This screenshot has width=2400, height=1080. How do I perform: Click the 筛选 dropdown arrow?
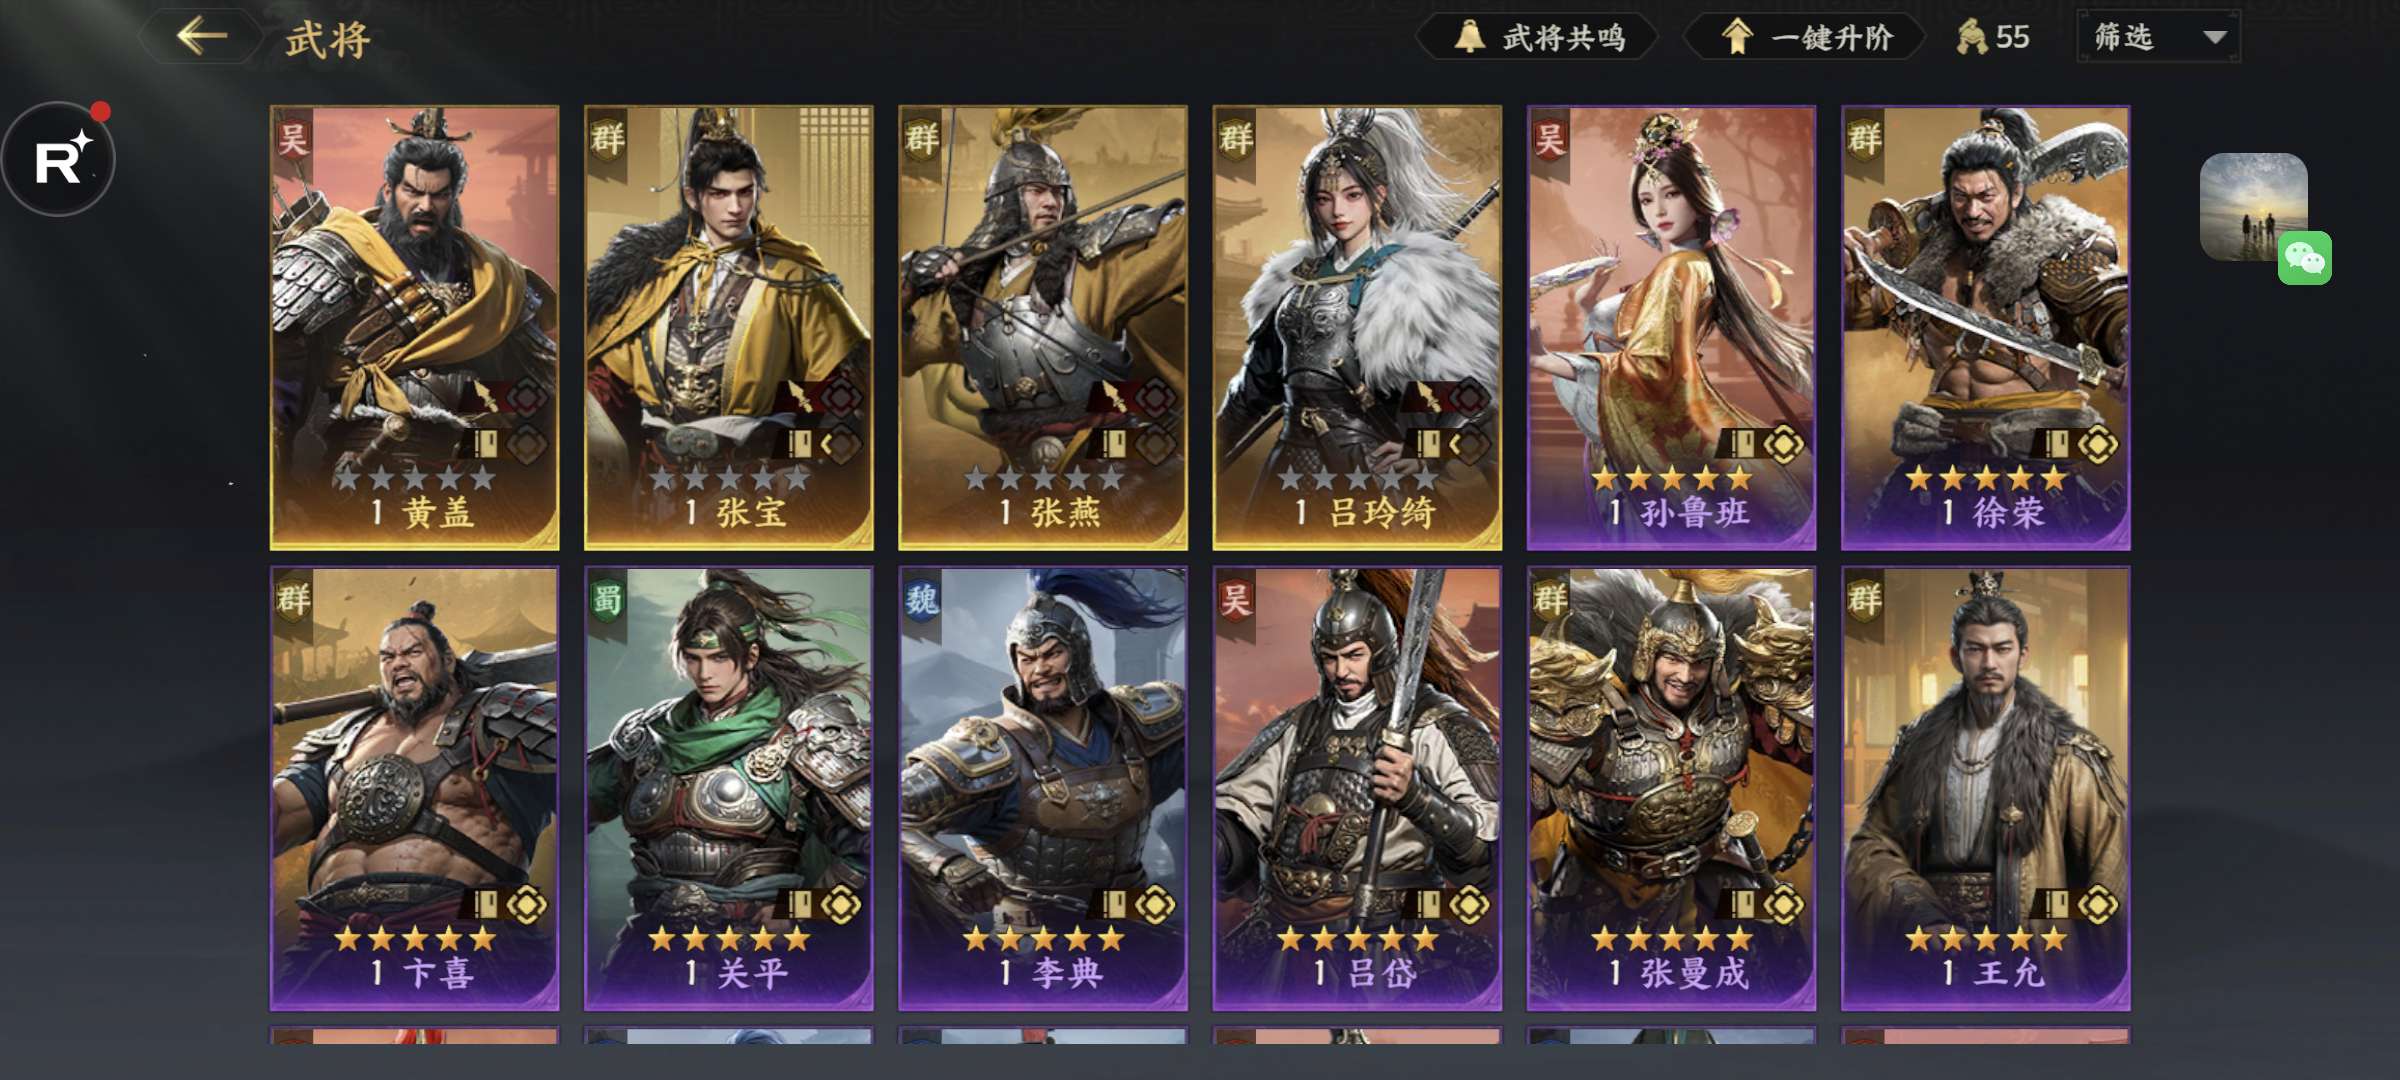[2214, 38]
